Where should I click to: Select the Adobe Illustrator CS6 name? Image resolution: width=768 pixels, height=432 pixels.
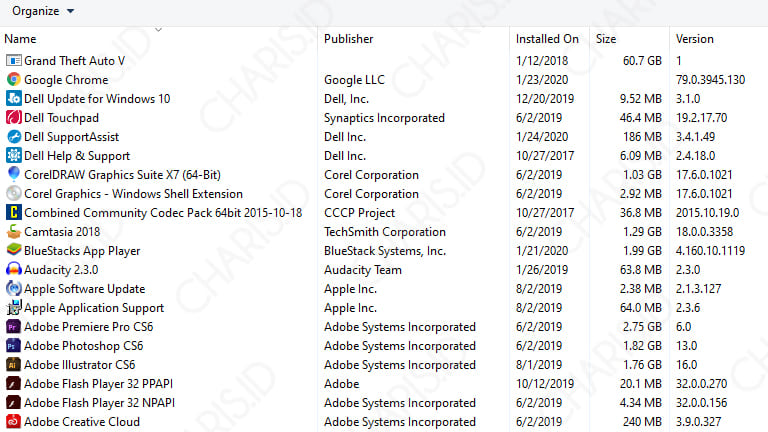coord(79,365)
